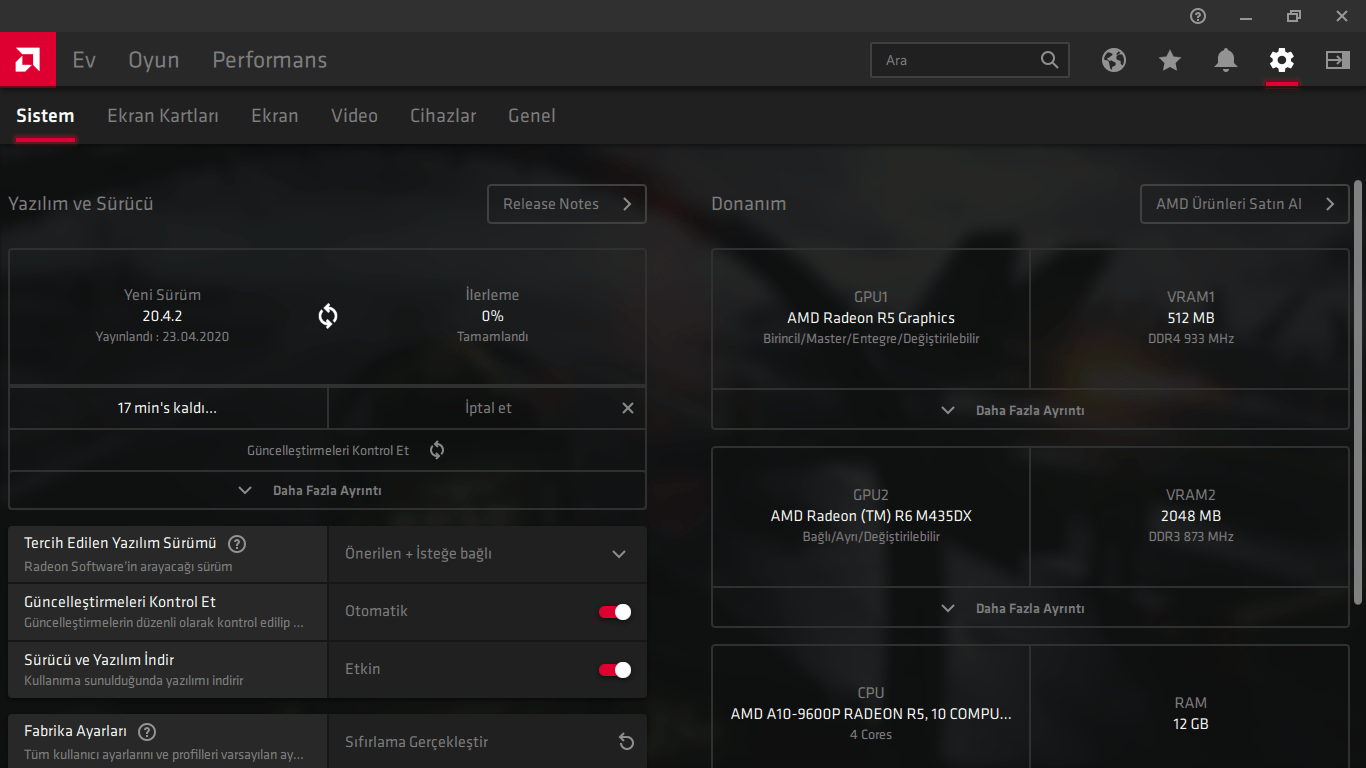This screenshot has width=1366, height=768.
Task: Click the DDR4 933 MHz text
Action: point(1190,339)
